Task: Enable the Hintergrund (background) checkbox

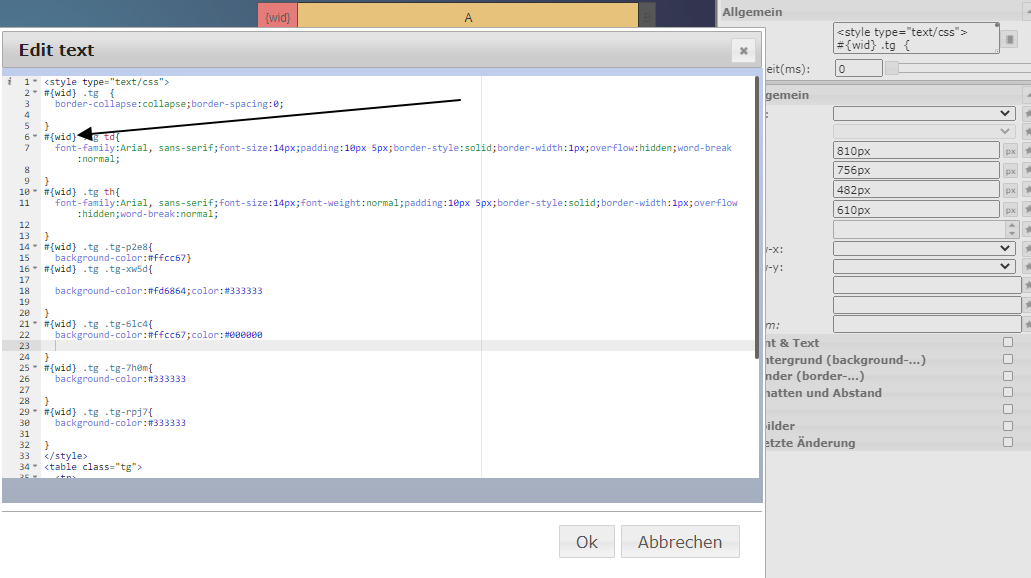Action: (x=1007, y=359)
